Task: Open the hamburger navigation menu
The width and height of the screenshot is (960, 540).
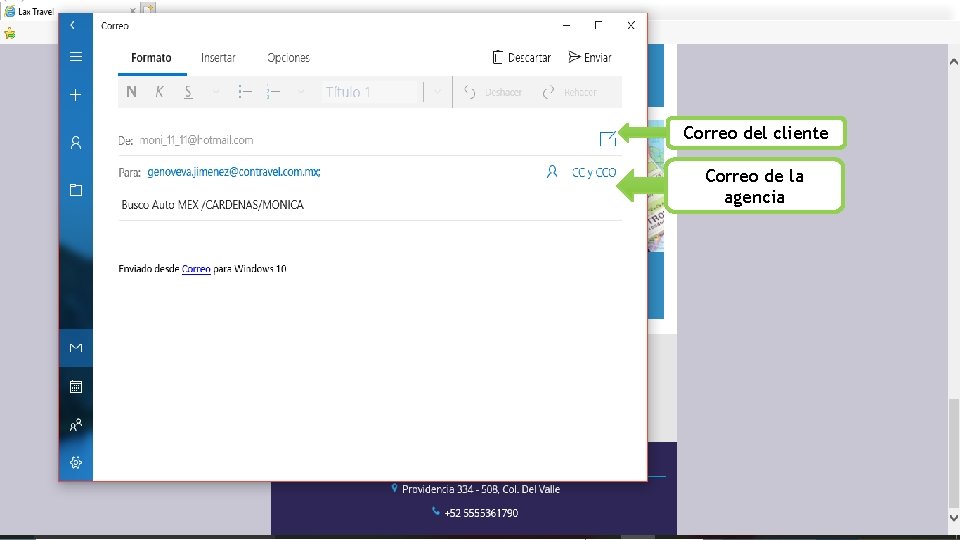Action: [76, 57]
